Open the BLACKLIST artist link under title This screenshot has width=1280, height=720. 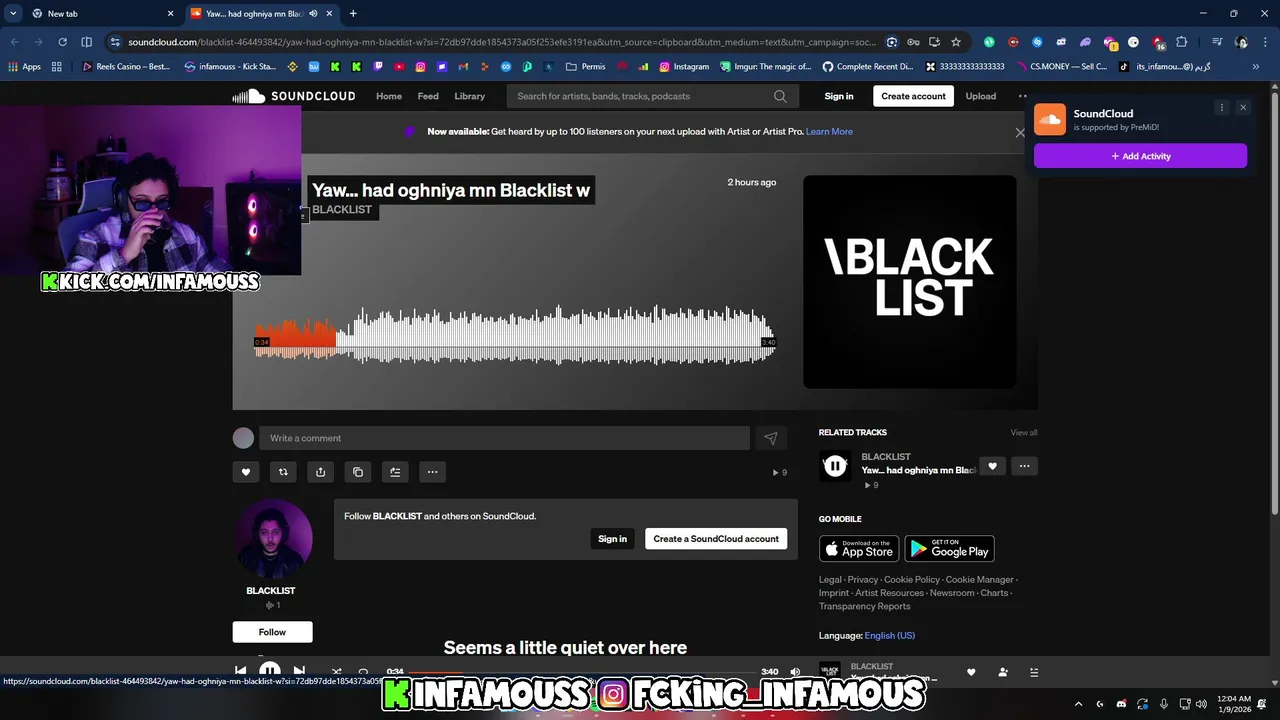[342, 209]
